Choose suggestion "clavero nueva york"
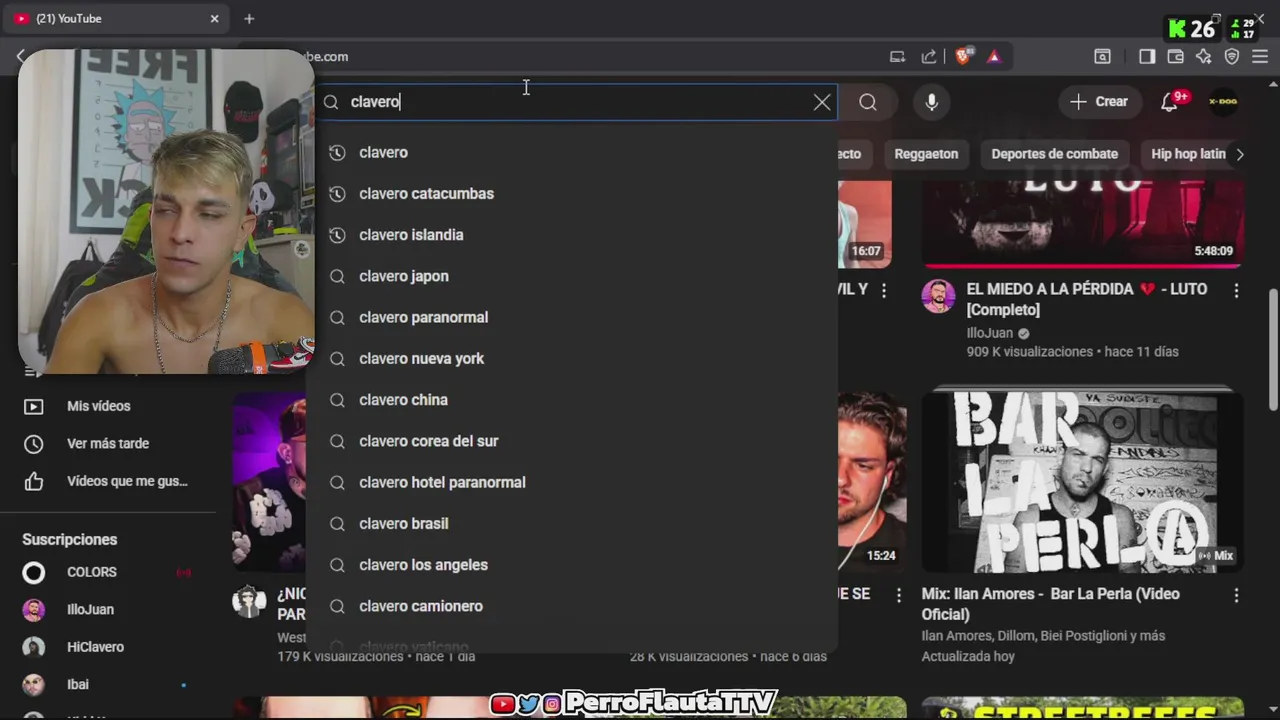Viewport: 1280px width, 720px height. [x=571, y=358]
